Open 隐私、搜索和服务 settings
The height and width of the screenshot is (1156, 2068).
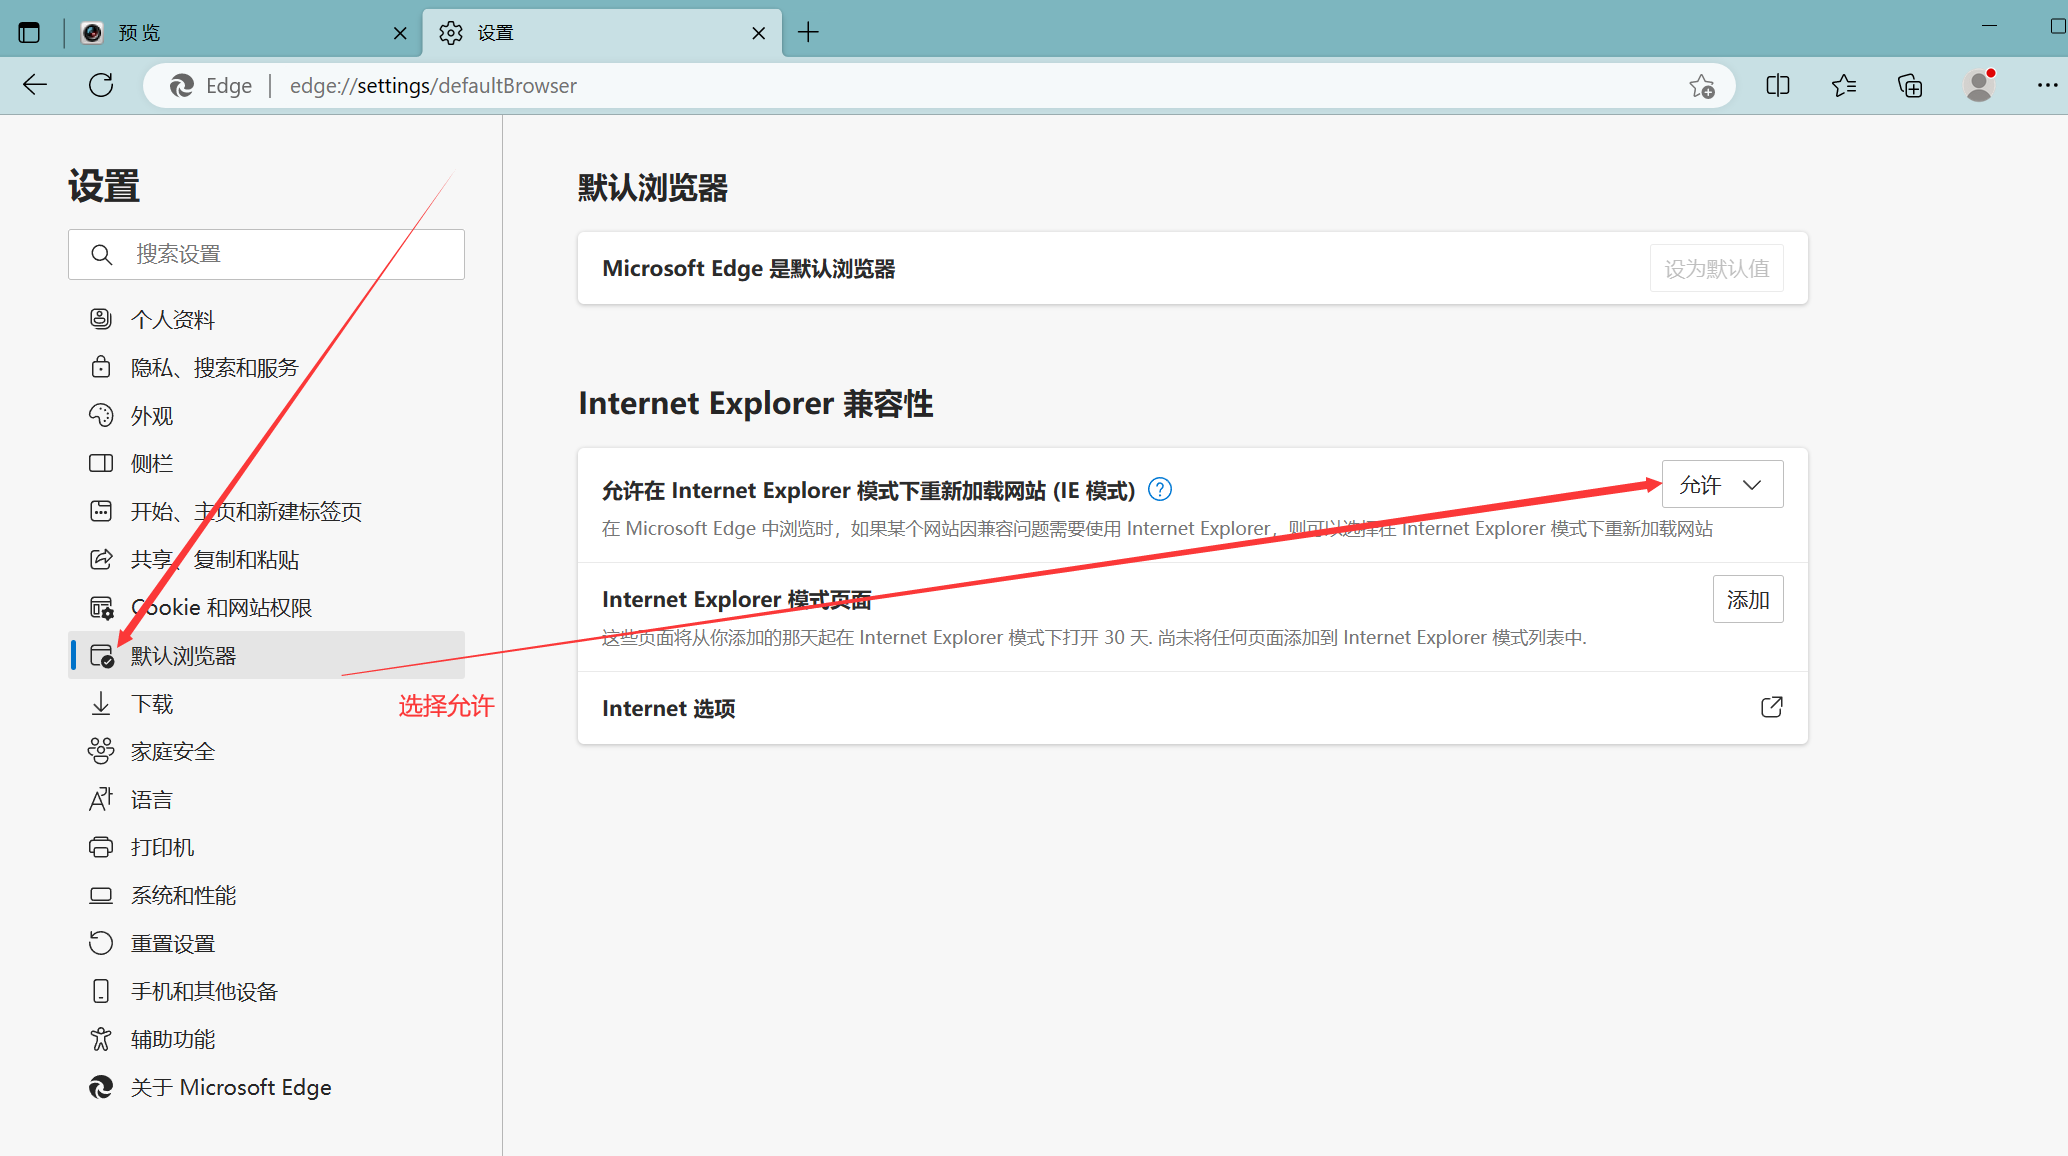tap(266, 368)
